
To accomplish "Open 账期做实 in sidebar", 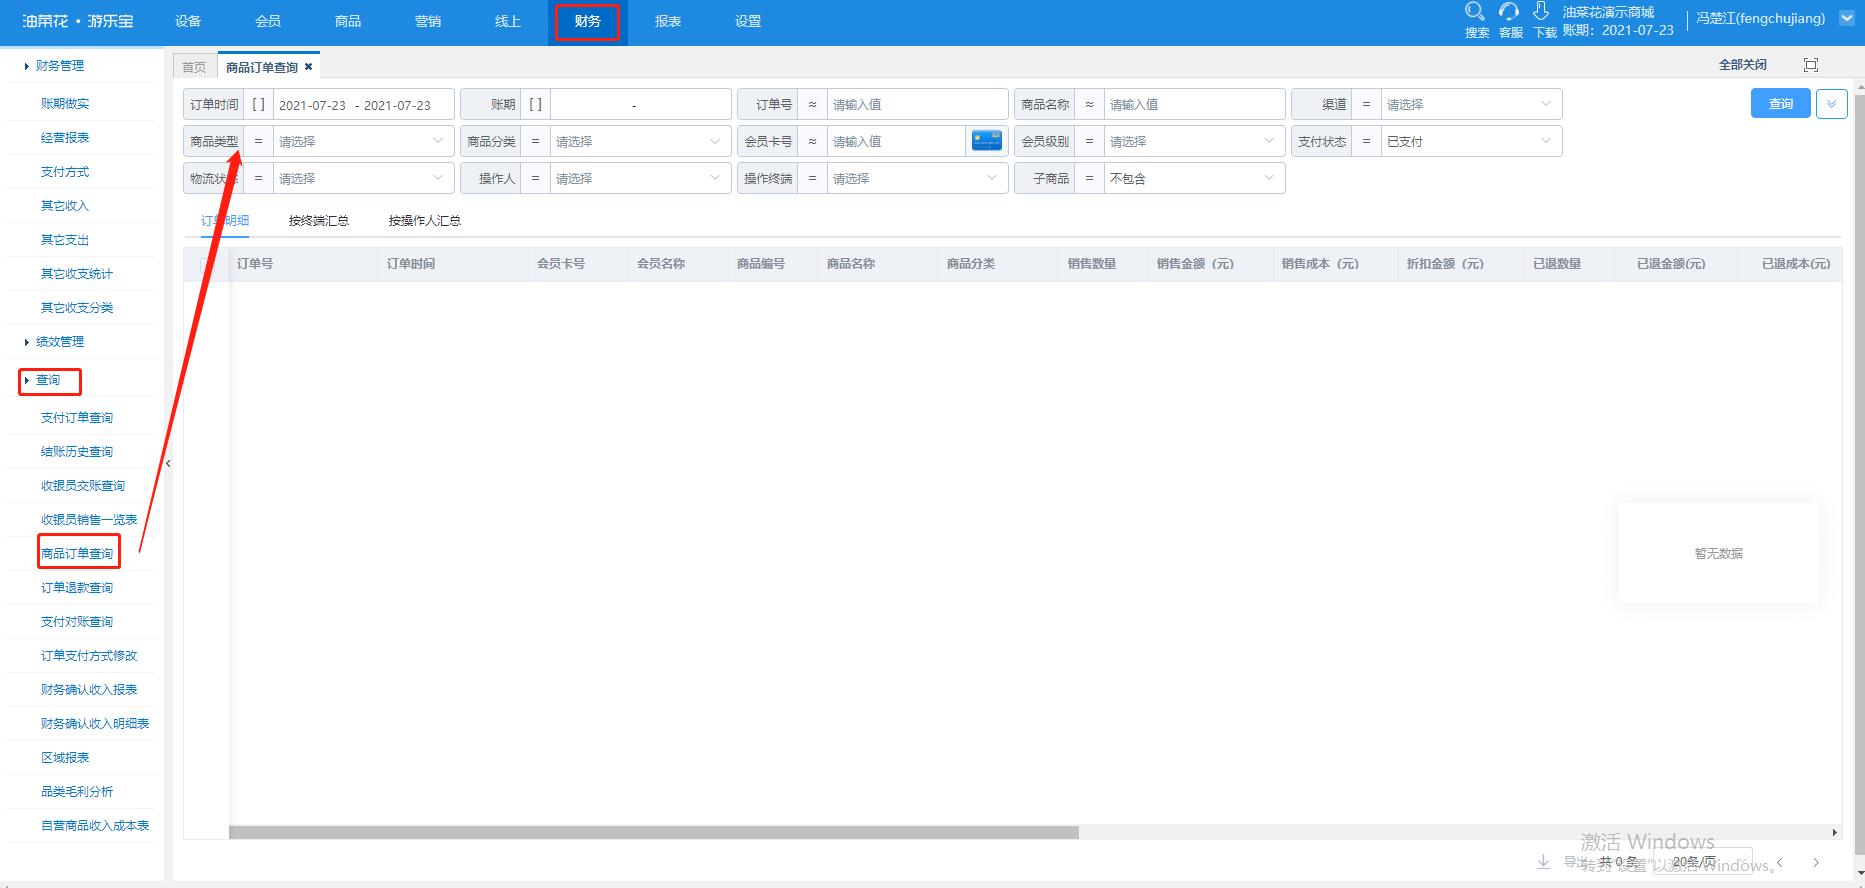I will point(65,103).
